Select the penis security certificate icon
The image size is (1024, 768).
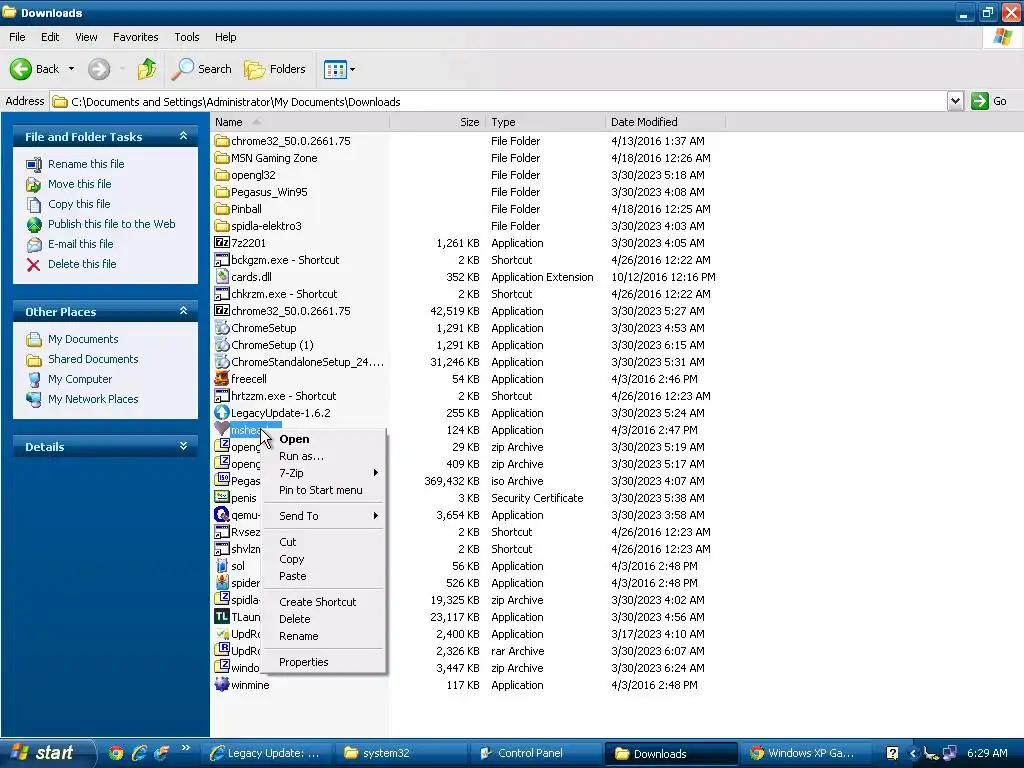[222, 497]
